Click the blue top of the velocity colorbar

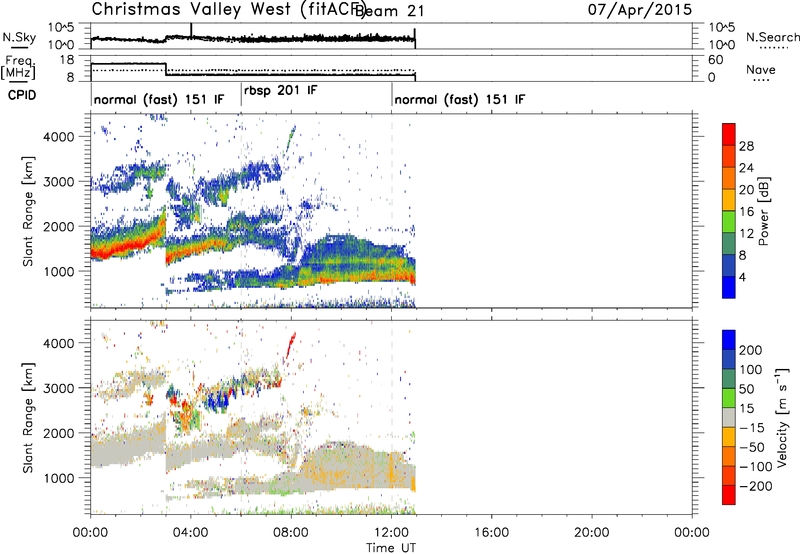tap(729, 340)
